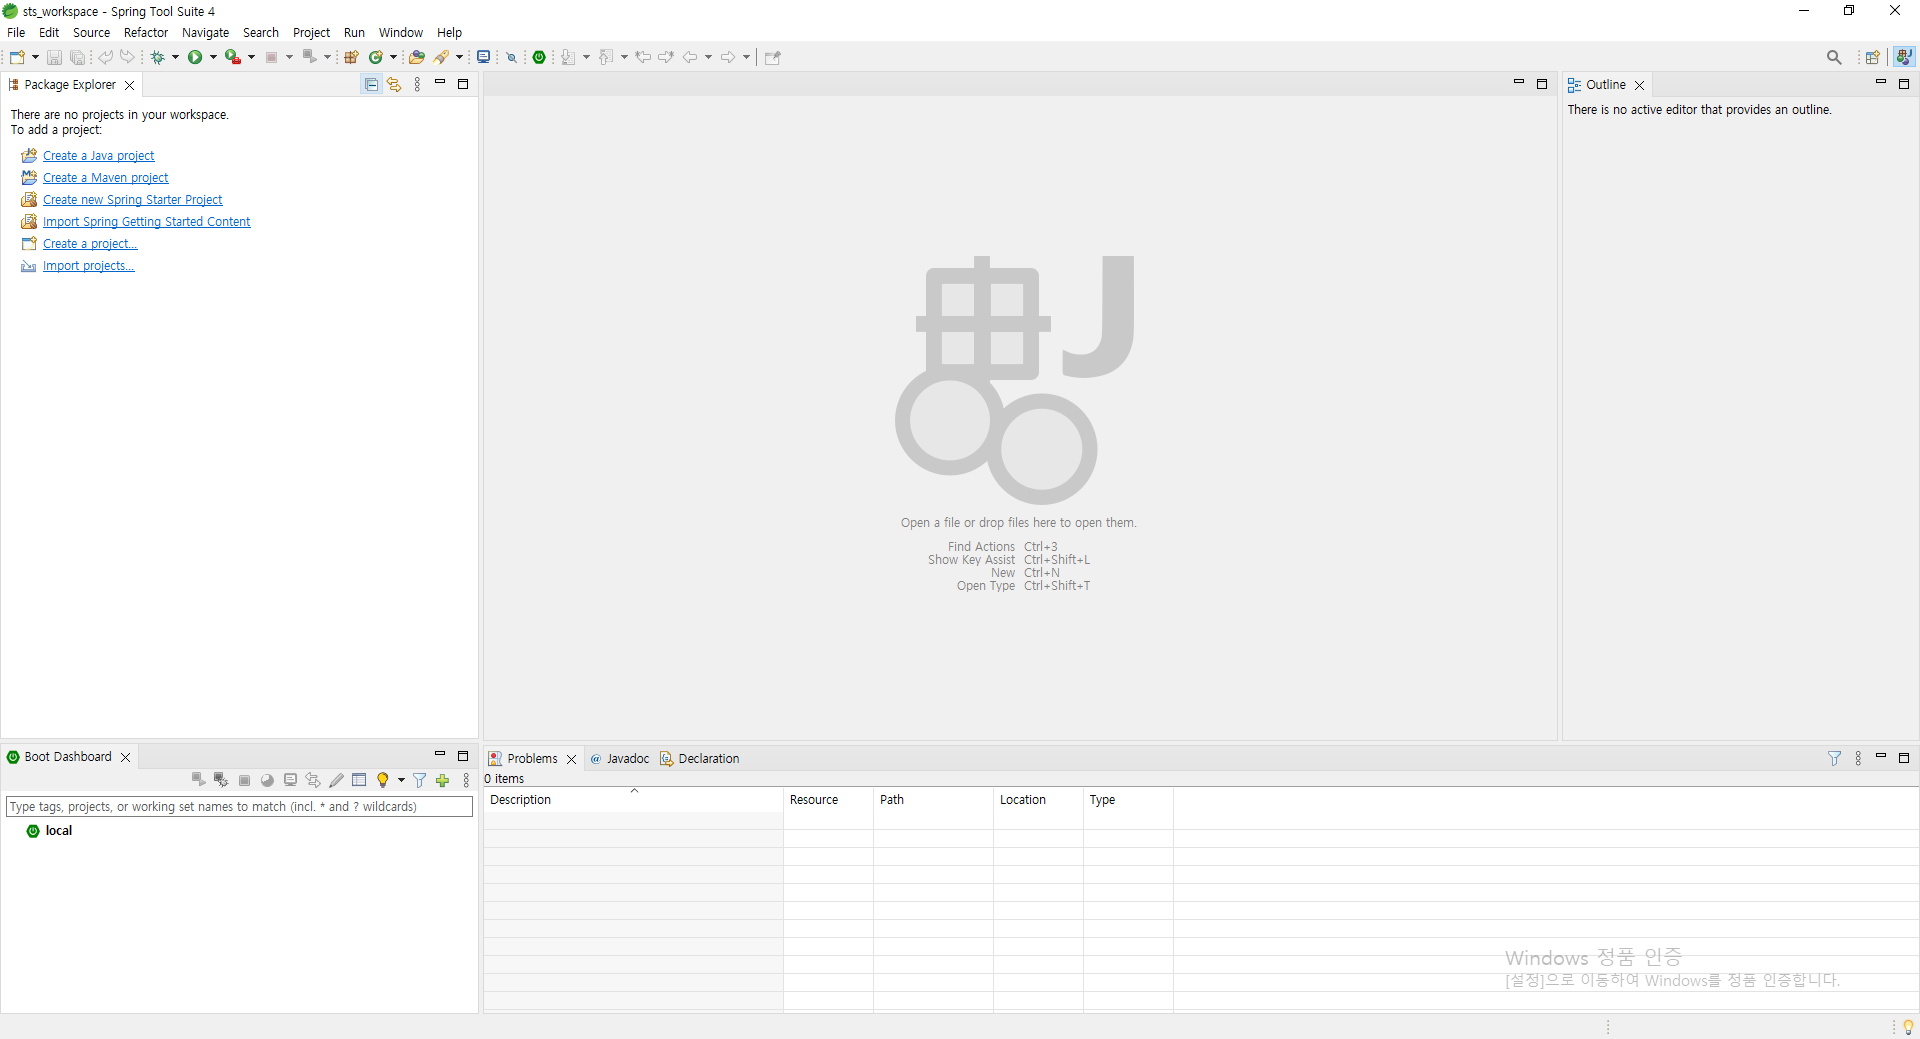1920x1039 pixels.
Task: Open External Tools dropdown arrow
Action: click(x=251, y=57)
